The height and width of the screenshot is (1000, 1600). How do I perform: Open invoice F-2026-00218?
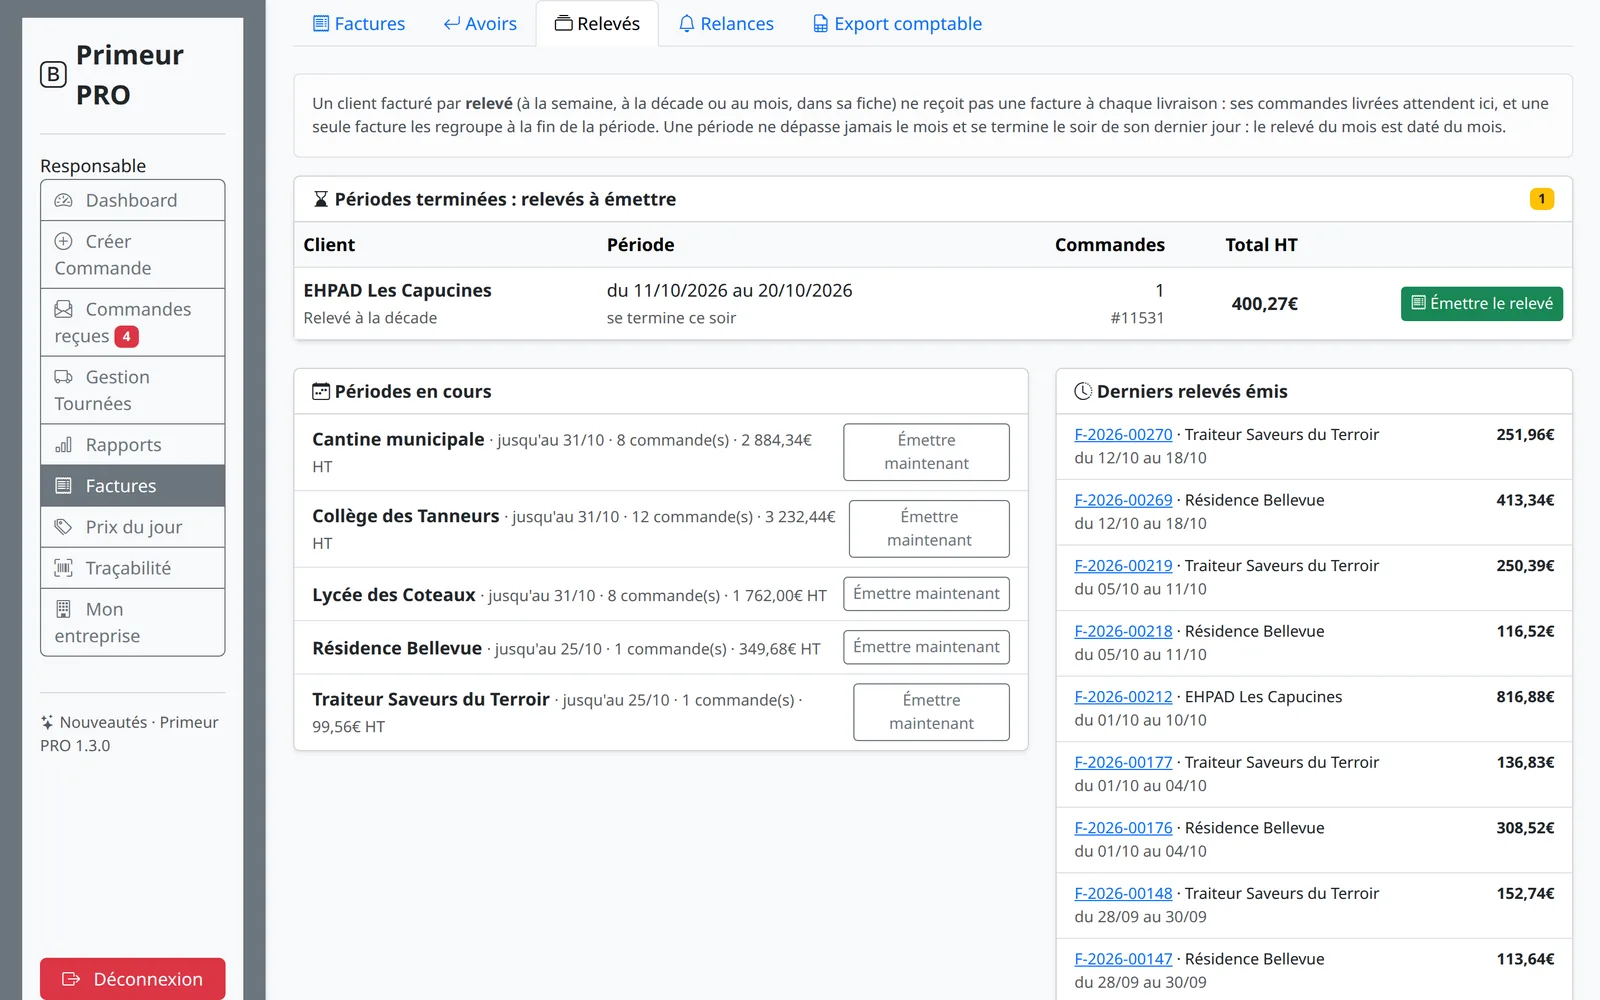pos(1123,631)
